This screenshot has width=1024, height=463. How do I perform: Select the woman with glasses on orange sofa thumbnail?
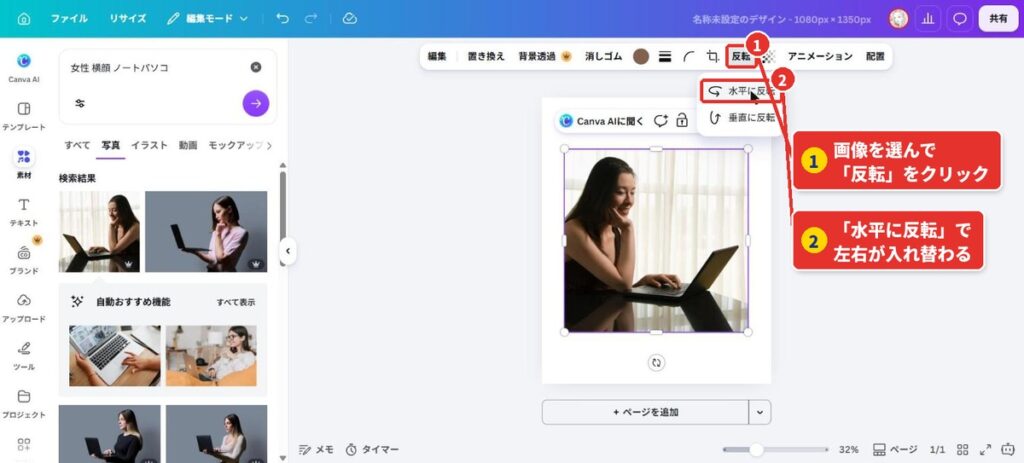tap(211, 356)
